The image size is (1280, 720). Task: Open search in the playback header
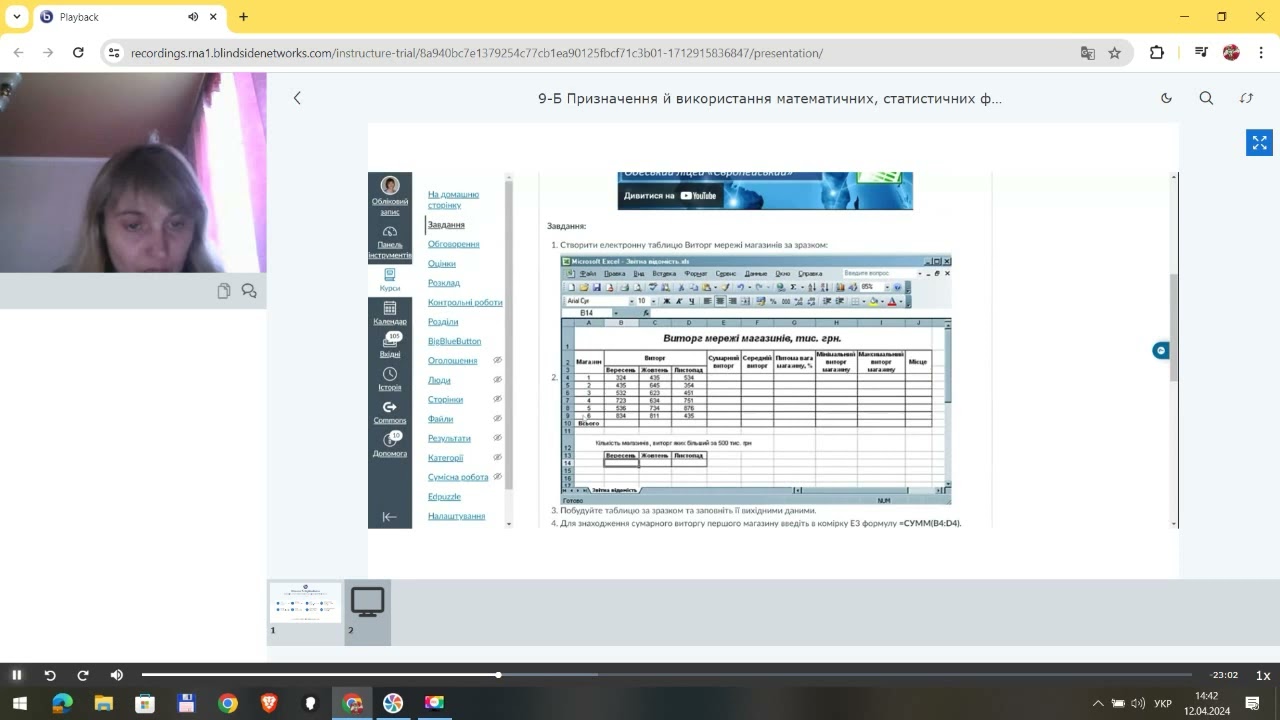[1206, 98]
